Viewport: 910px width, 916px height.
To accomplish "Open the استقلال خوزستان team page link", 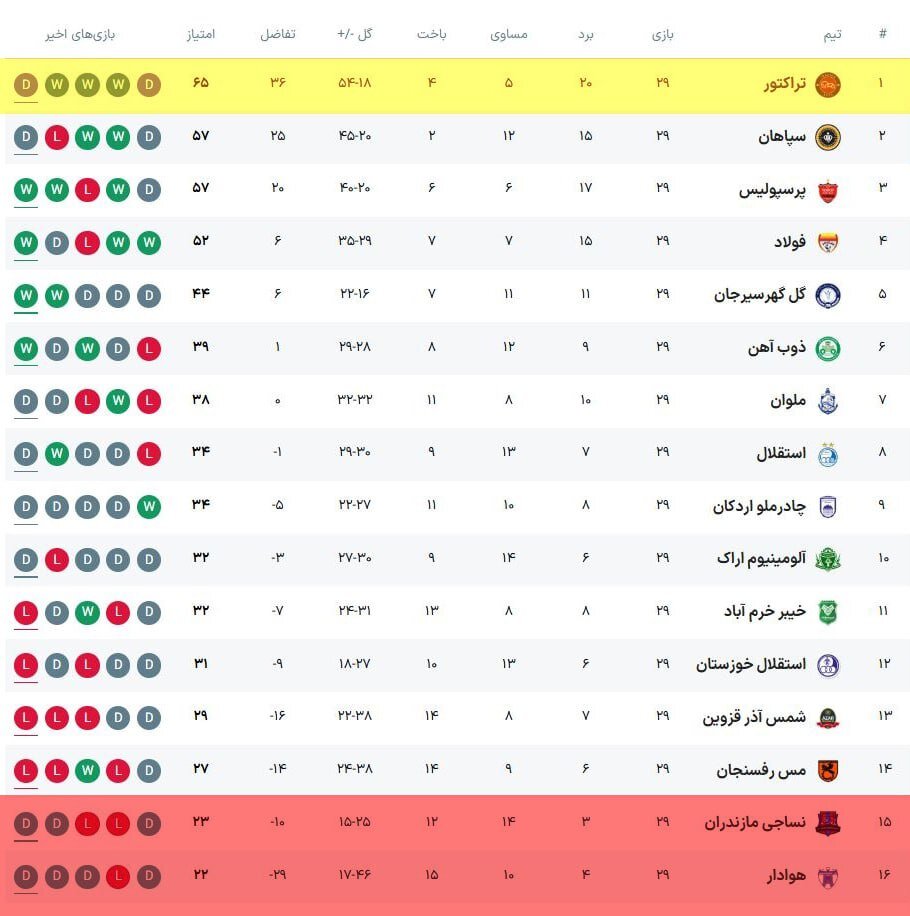I will pos(750,663).
